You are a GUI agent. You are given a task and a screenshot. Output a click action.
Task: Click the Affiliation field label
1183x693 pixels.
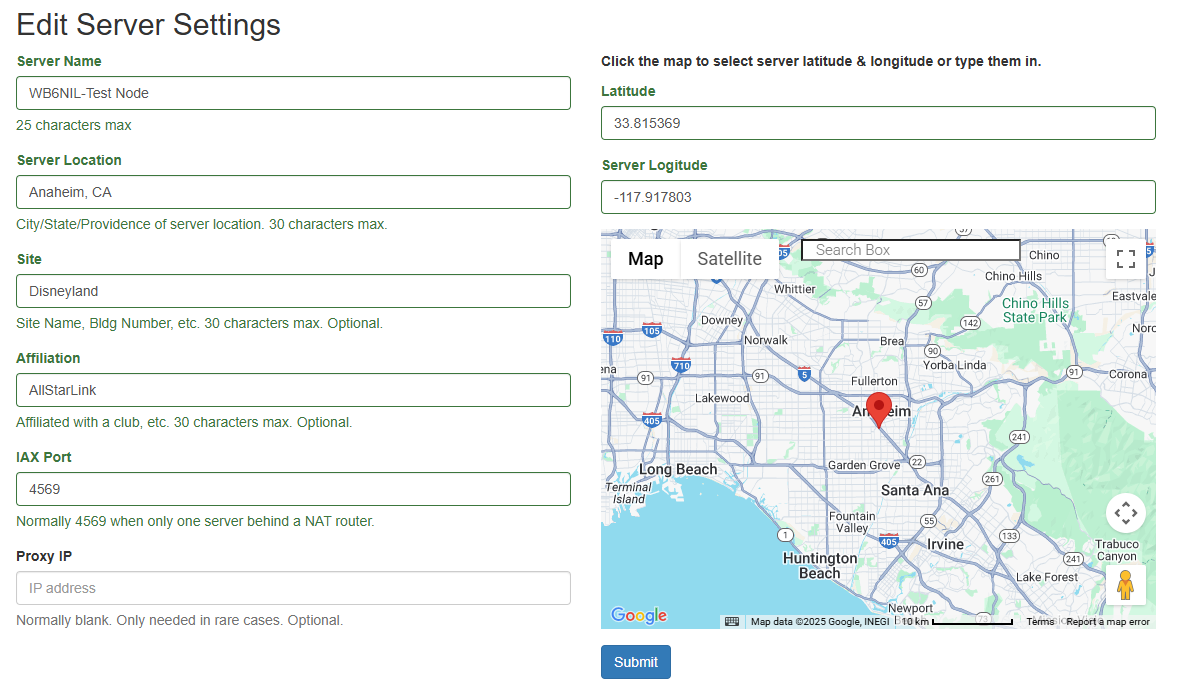tap(48, 358)
